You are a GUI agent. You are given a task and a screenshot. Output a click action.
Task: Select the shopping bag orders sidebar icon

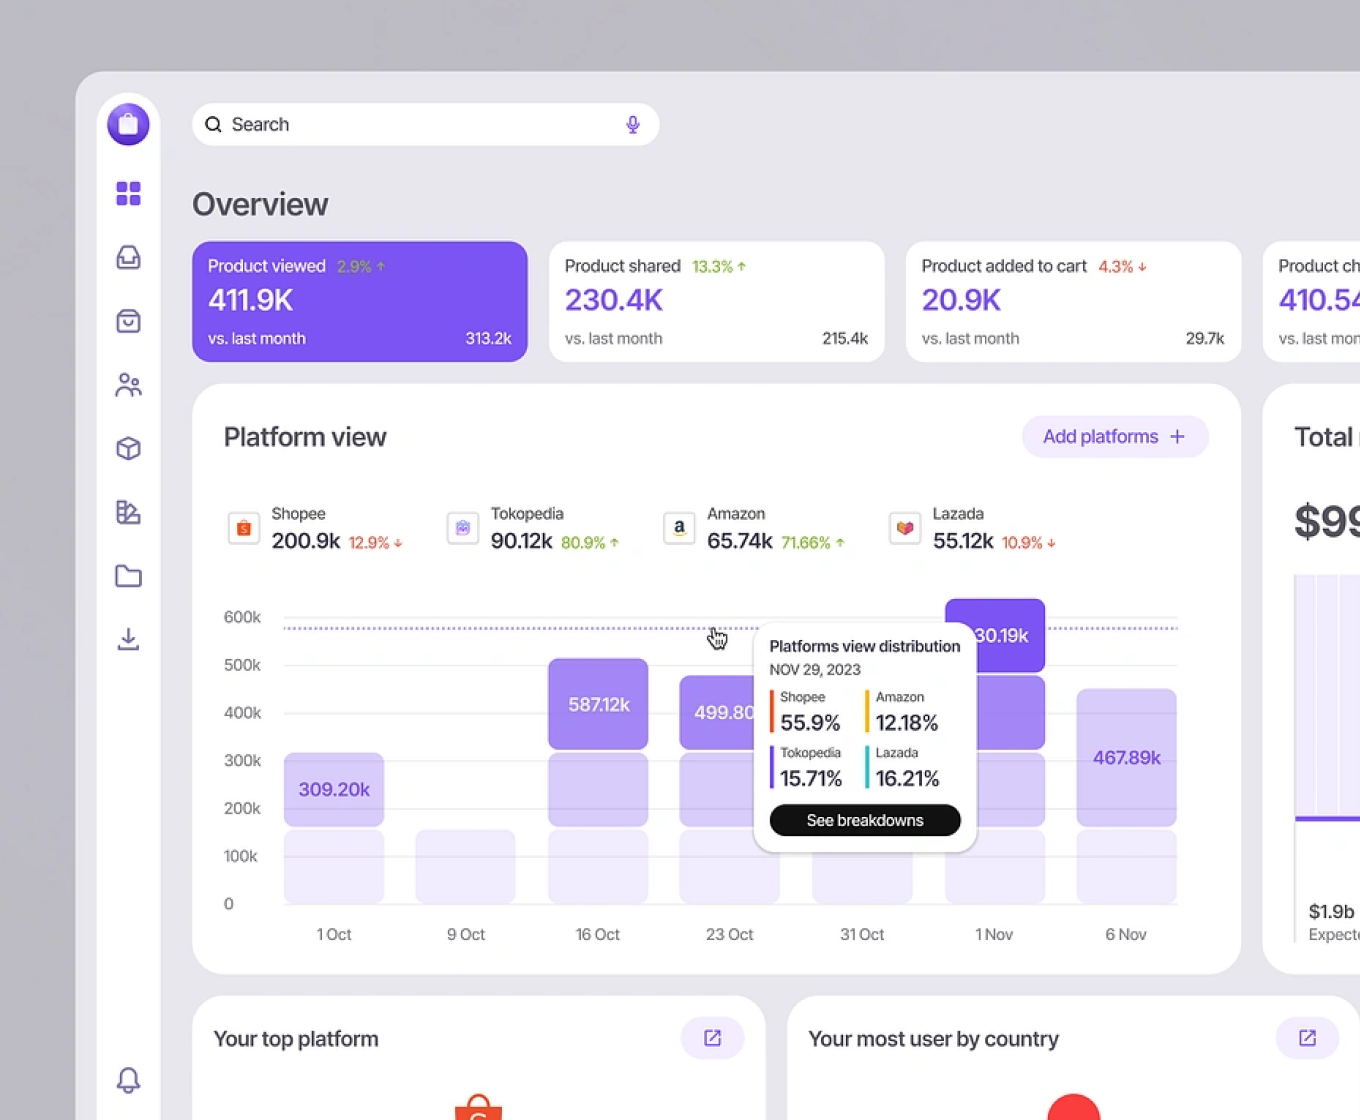tap(128, 321)
